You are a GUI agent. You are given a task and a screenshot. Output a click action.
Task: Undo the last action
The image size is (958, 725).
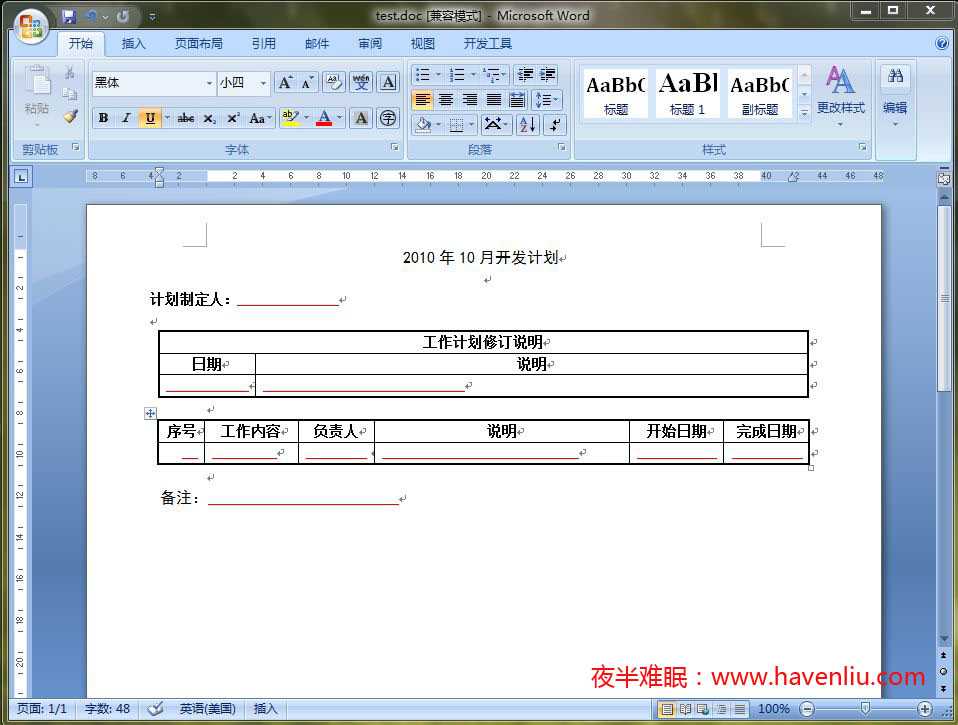[92, 16]
